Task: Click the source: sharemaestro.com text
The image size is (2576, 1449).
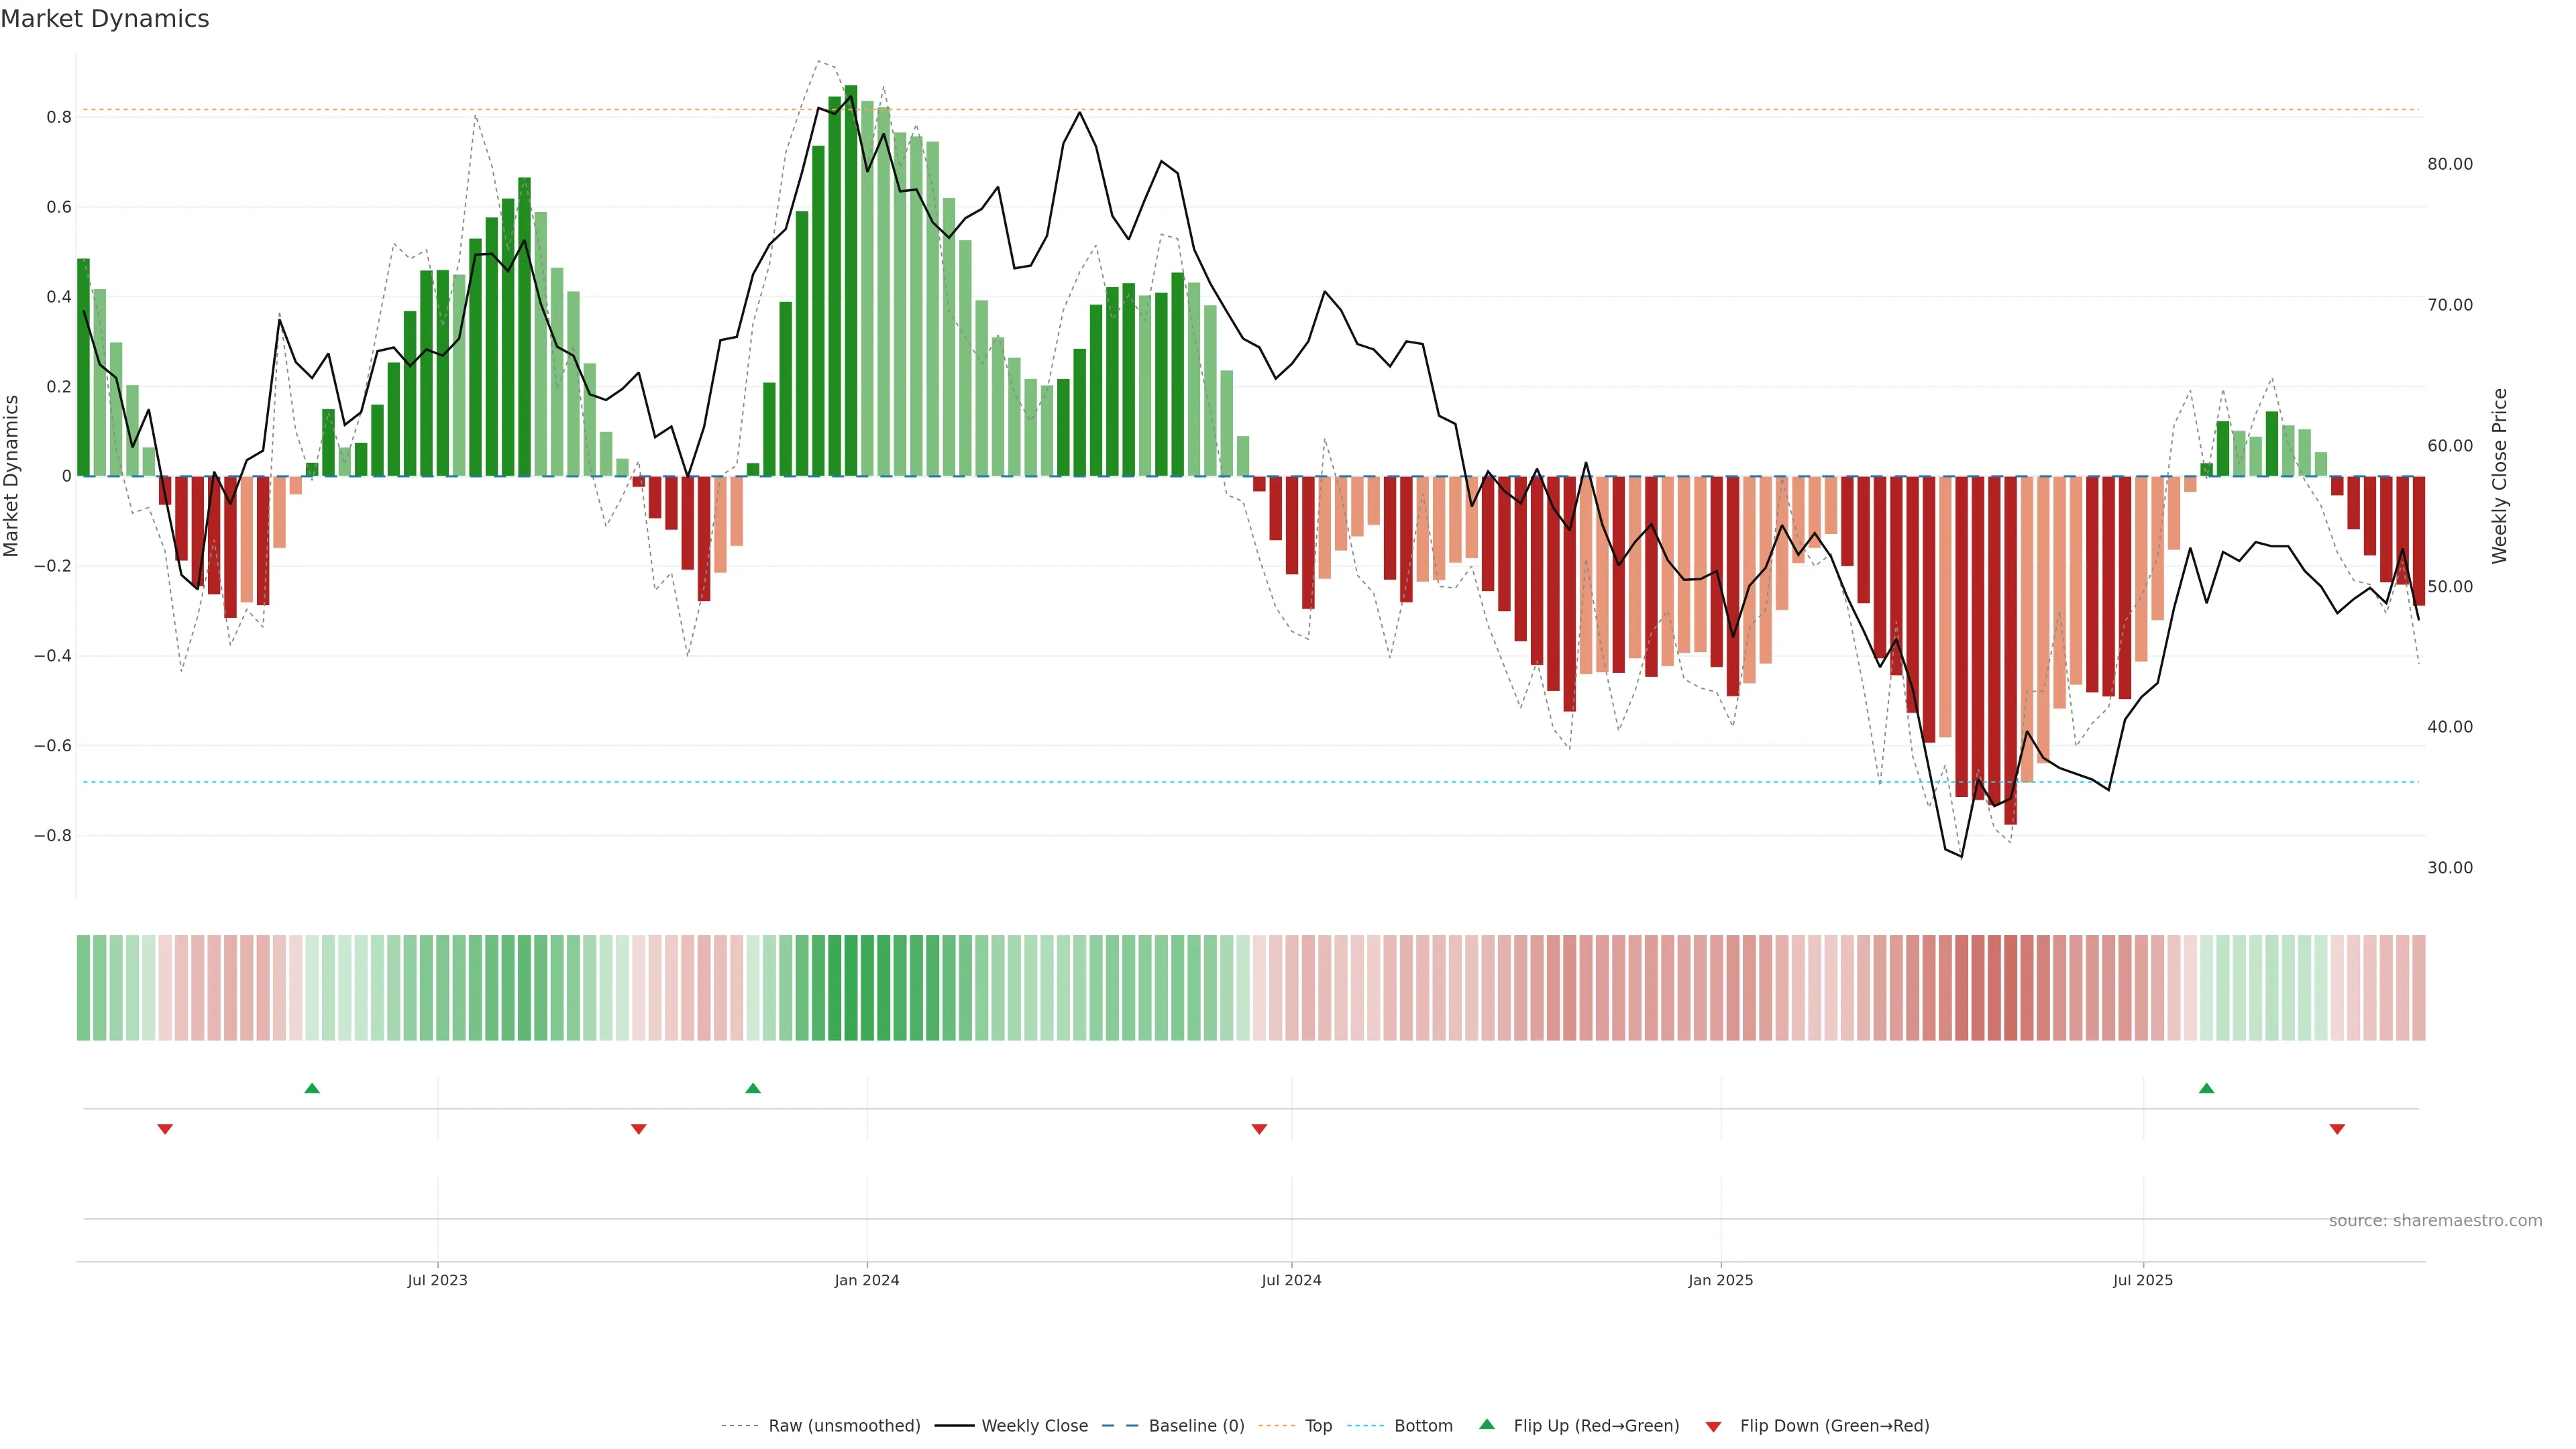Action: 2435,1221
